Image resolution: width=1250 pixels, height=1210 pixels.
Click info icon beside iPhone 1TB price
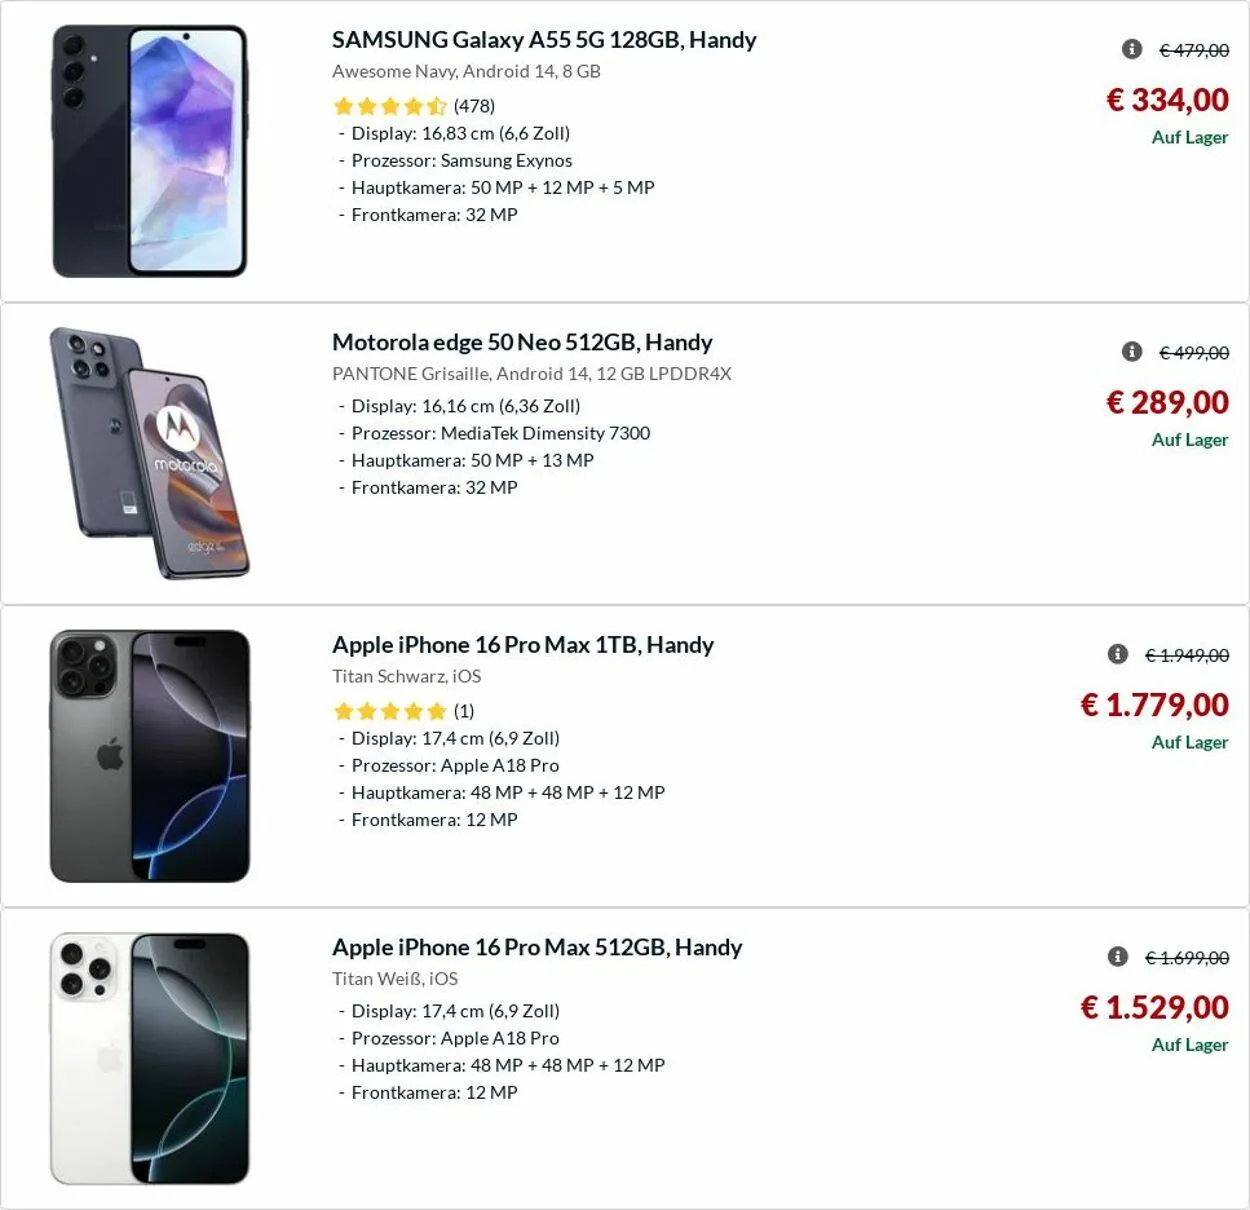pyautogui.click(x=1118, y=654)
